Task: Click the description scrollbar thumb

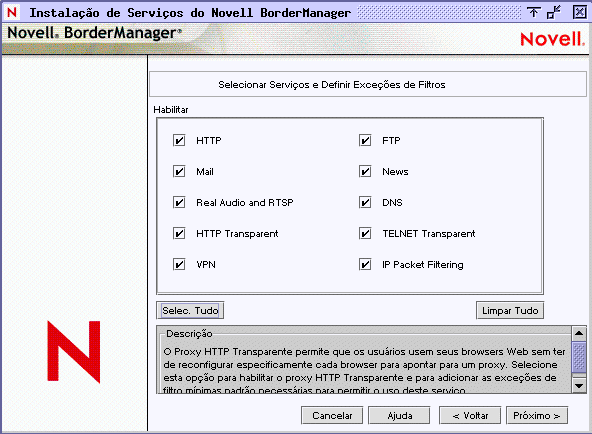Action: (579, 357)
